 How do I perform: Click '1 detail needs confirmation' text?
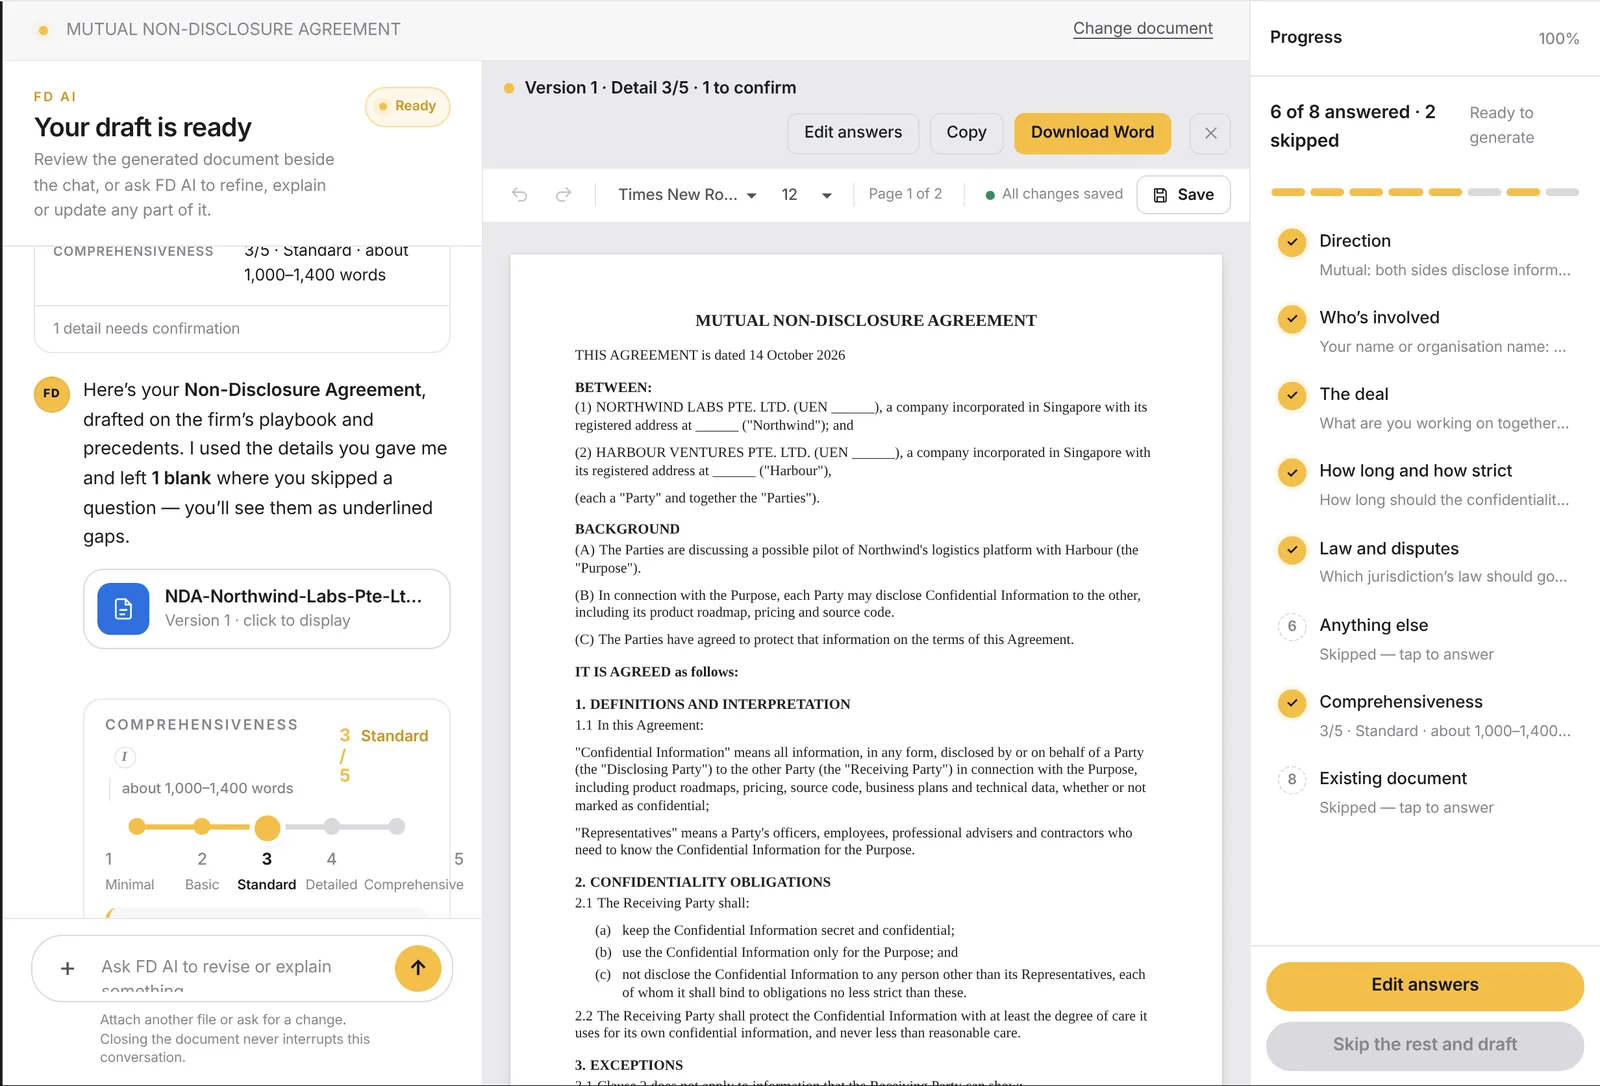pyautogui.click(x=146, y=329)
